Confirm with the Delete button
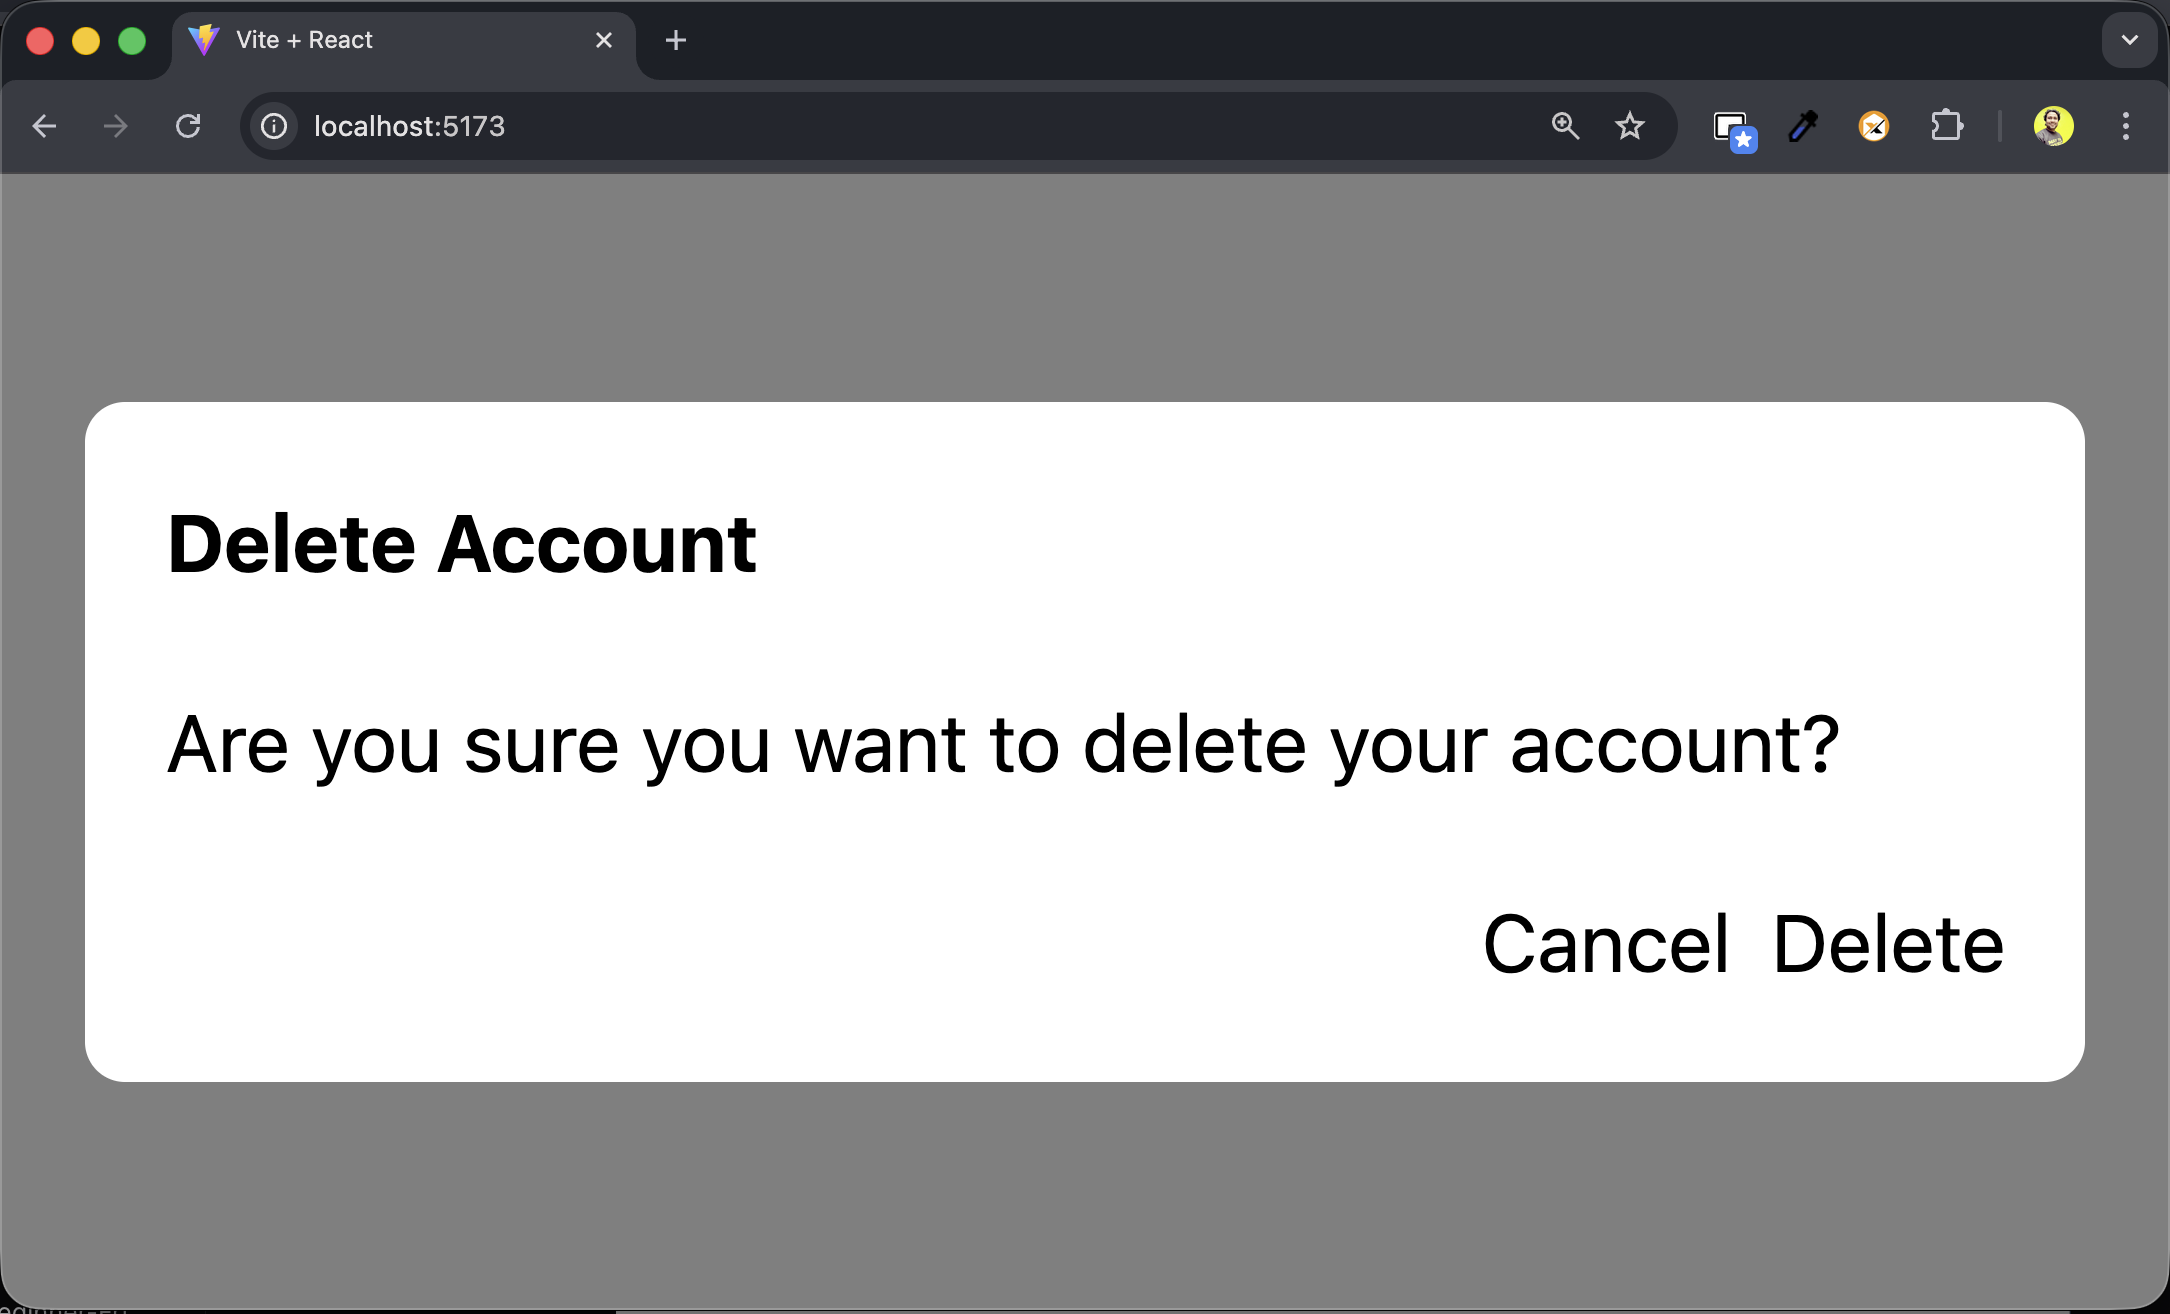This screenshot has width=2170, height=1314. pos(1888,944)
